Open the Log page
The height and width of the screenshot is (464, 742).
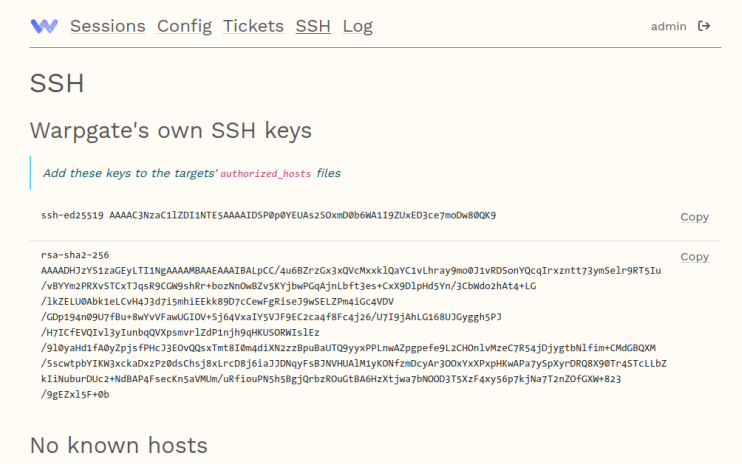click(357, 26)
